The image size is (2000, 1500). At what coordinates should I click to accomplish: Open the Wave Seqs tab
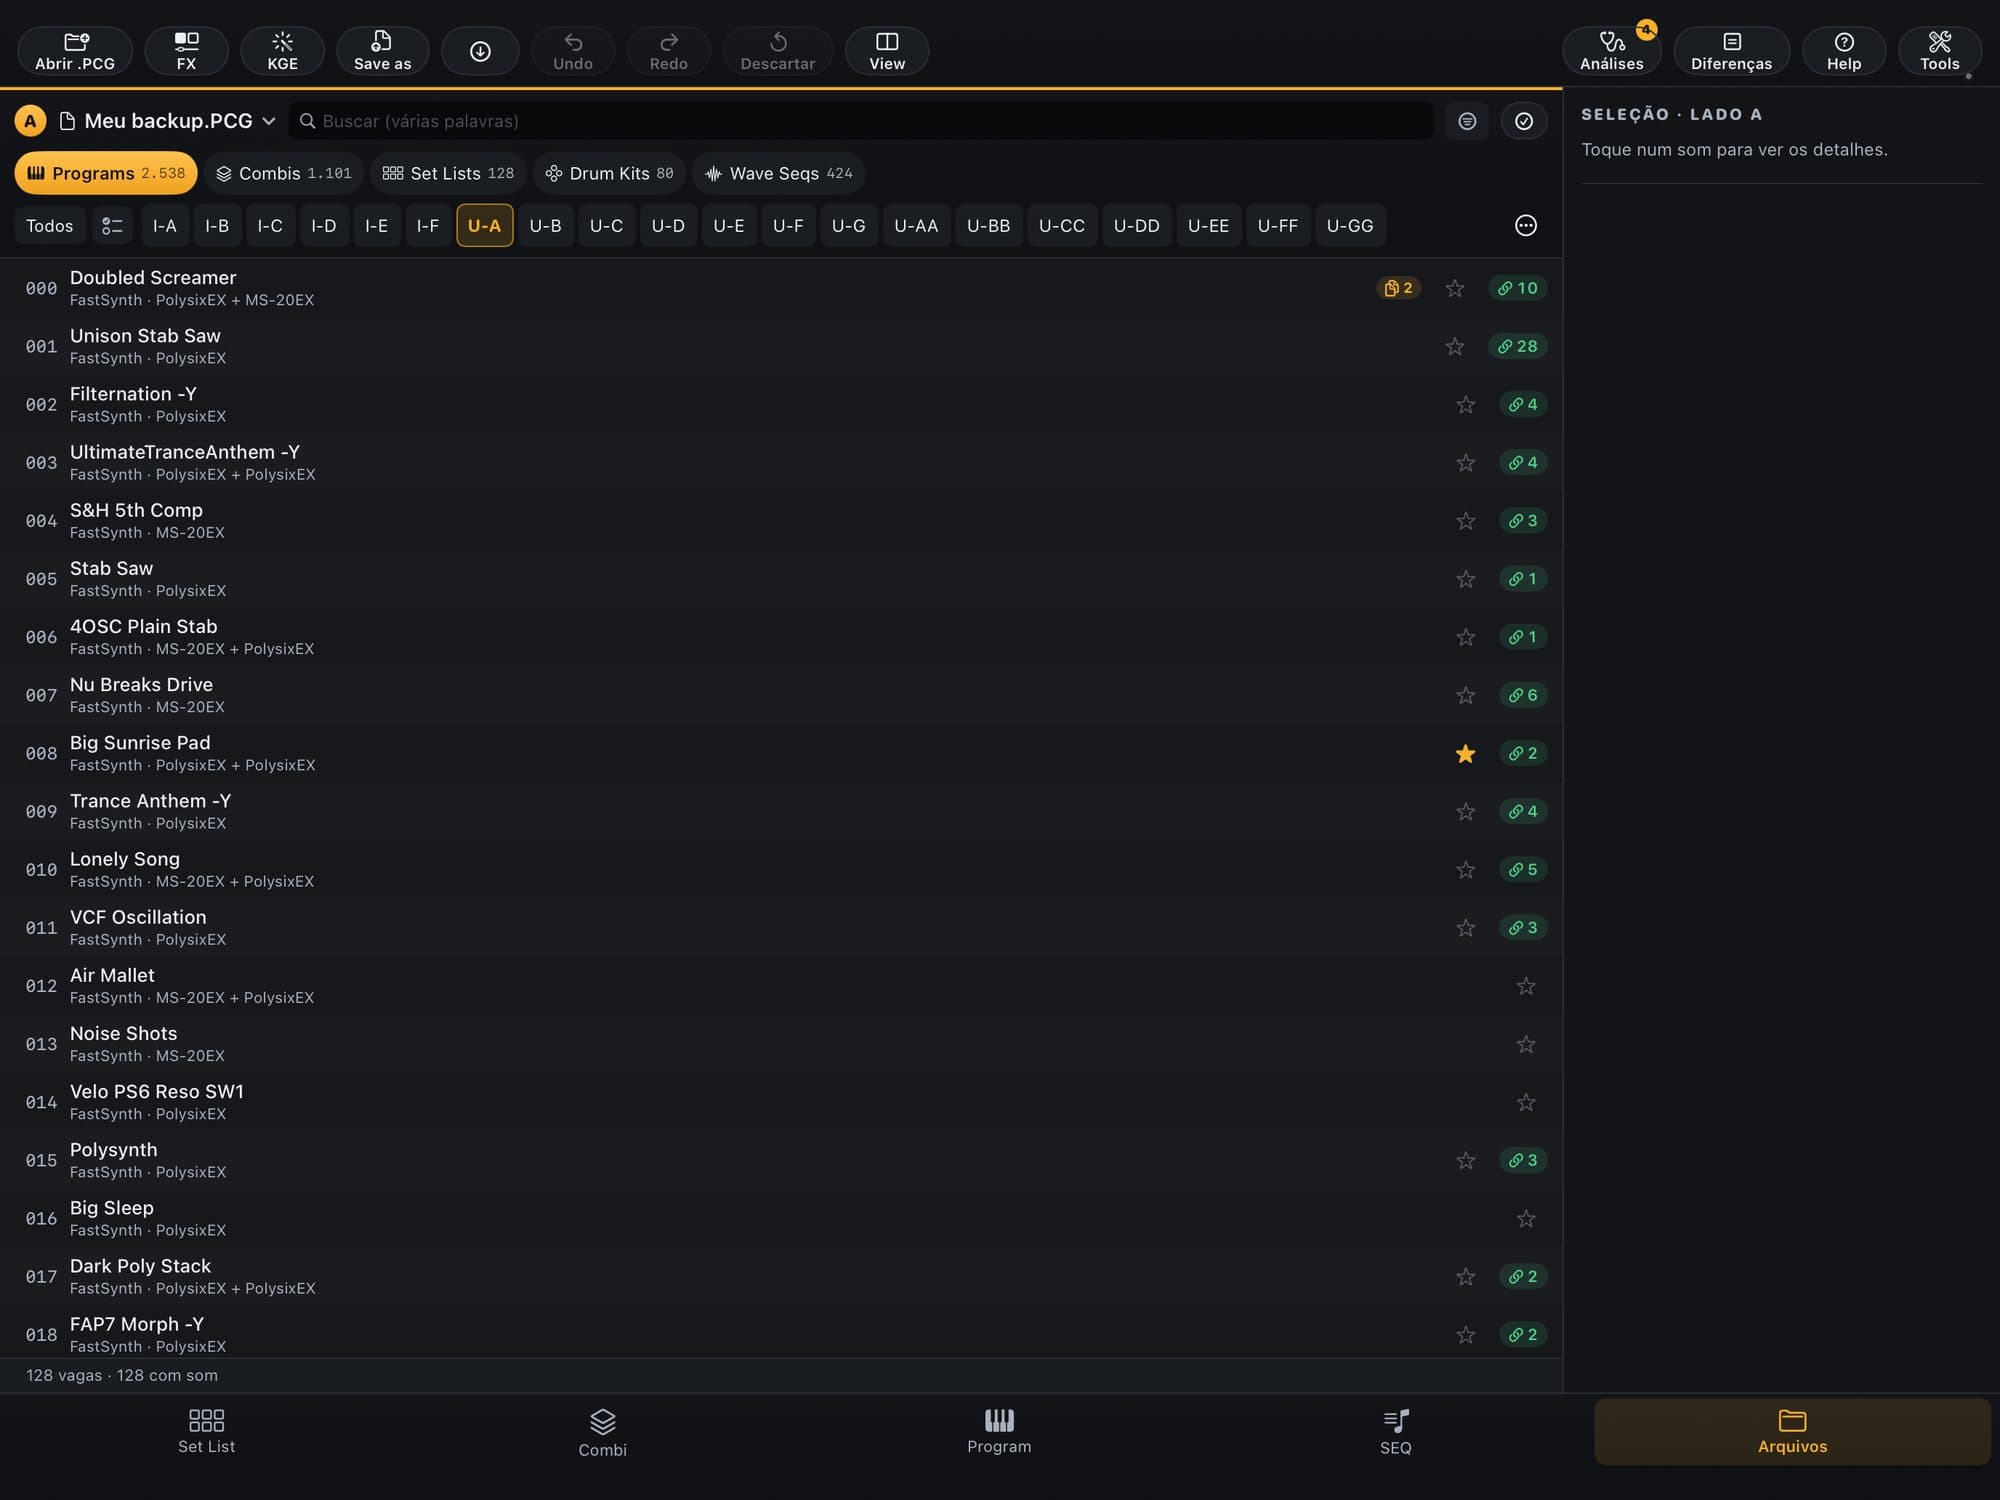778,173
